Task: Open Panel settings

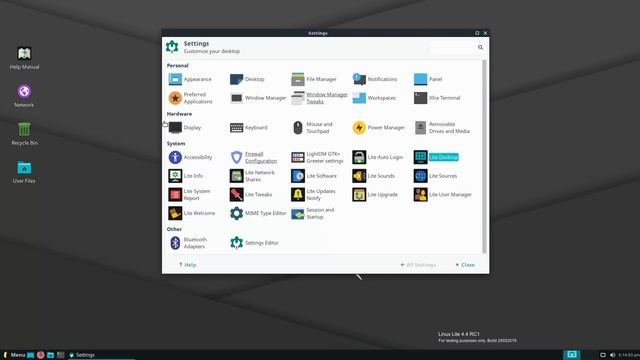Action: pyautogui.click(x=428, y=79)
